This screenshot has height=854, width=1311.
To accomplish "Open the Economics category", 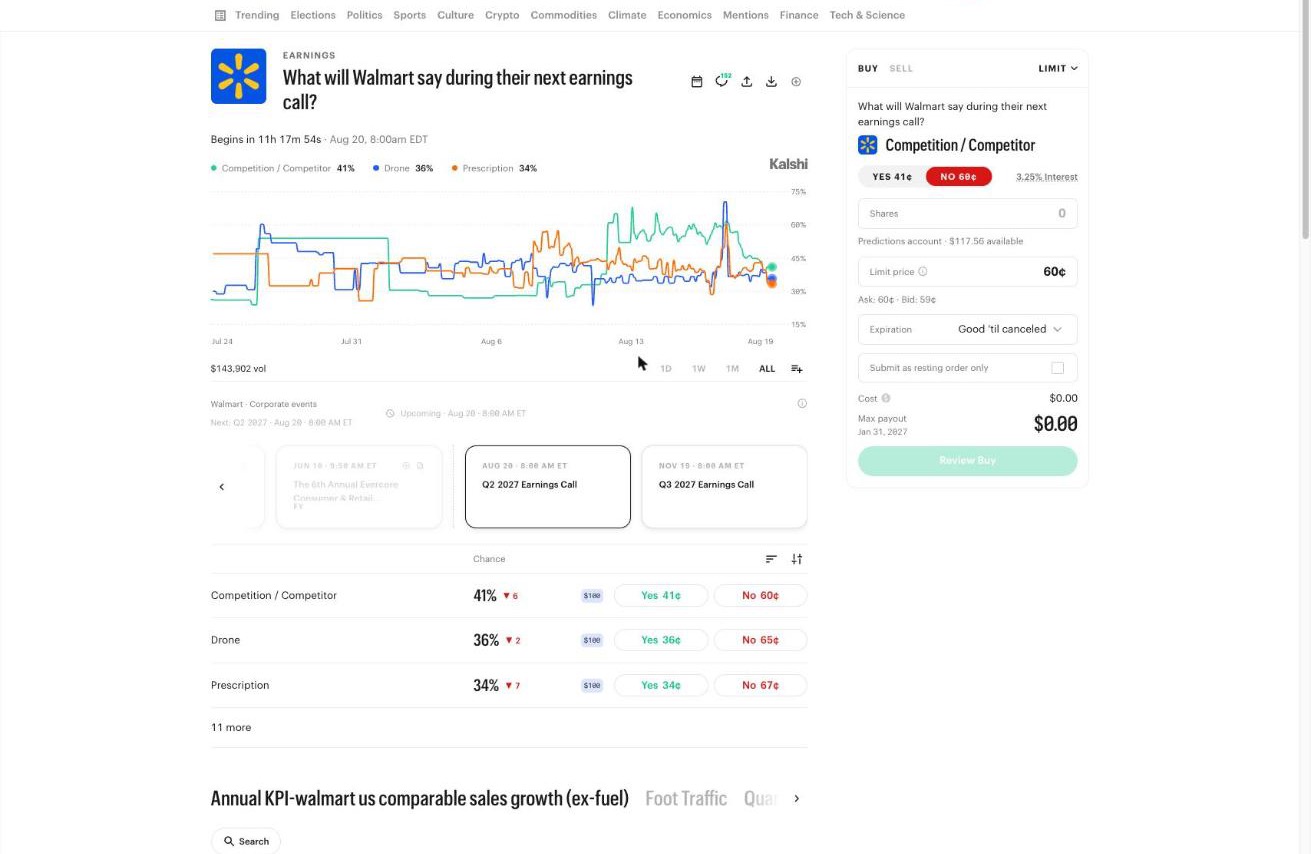I will pos(685,15).
